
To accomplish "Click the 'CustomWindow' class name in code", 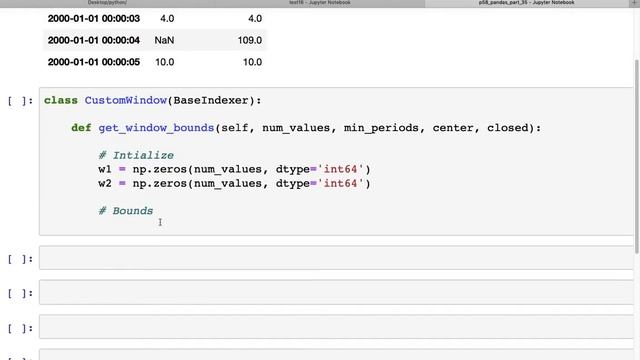I will click(x=126, y=100).
